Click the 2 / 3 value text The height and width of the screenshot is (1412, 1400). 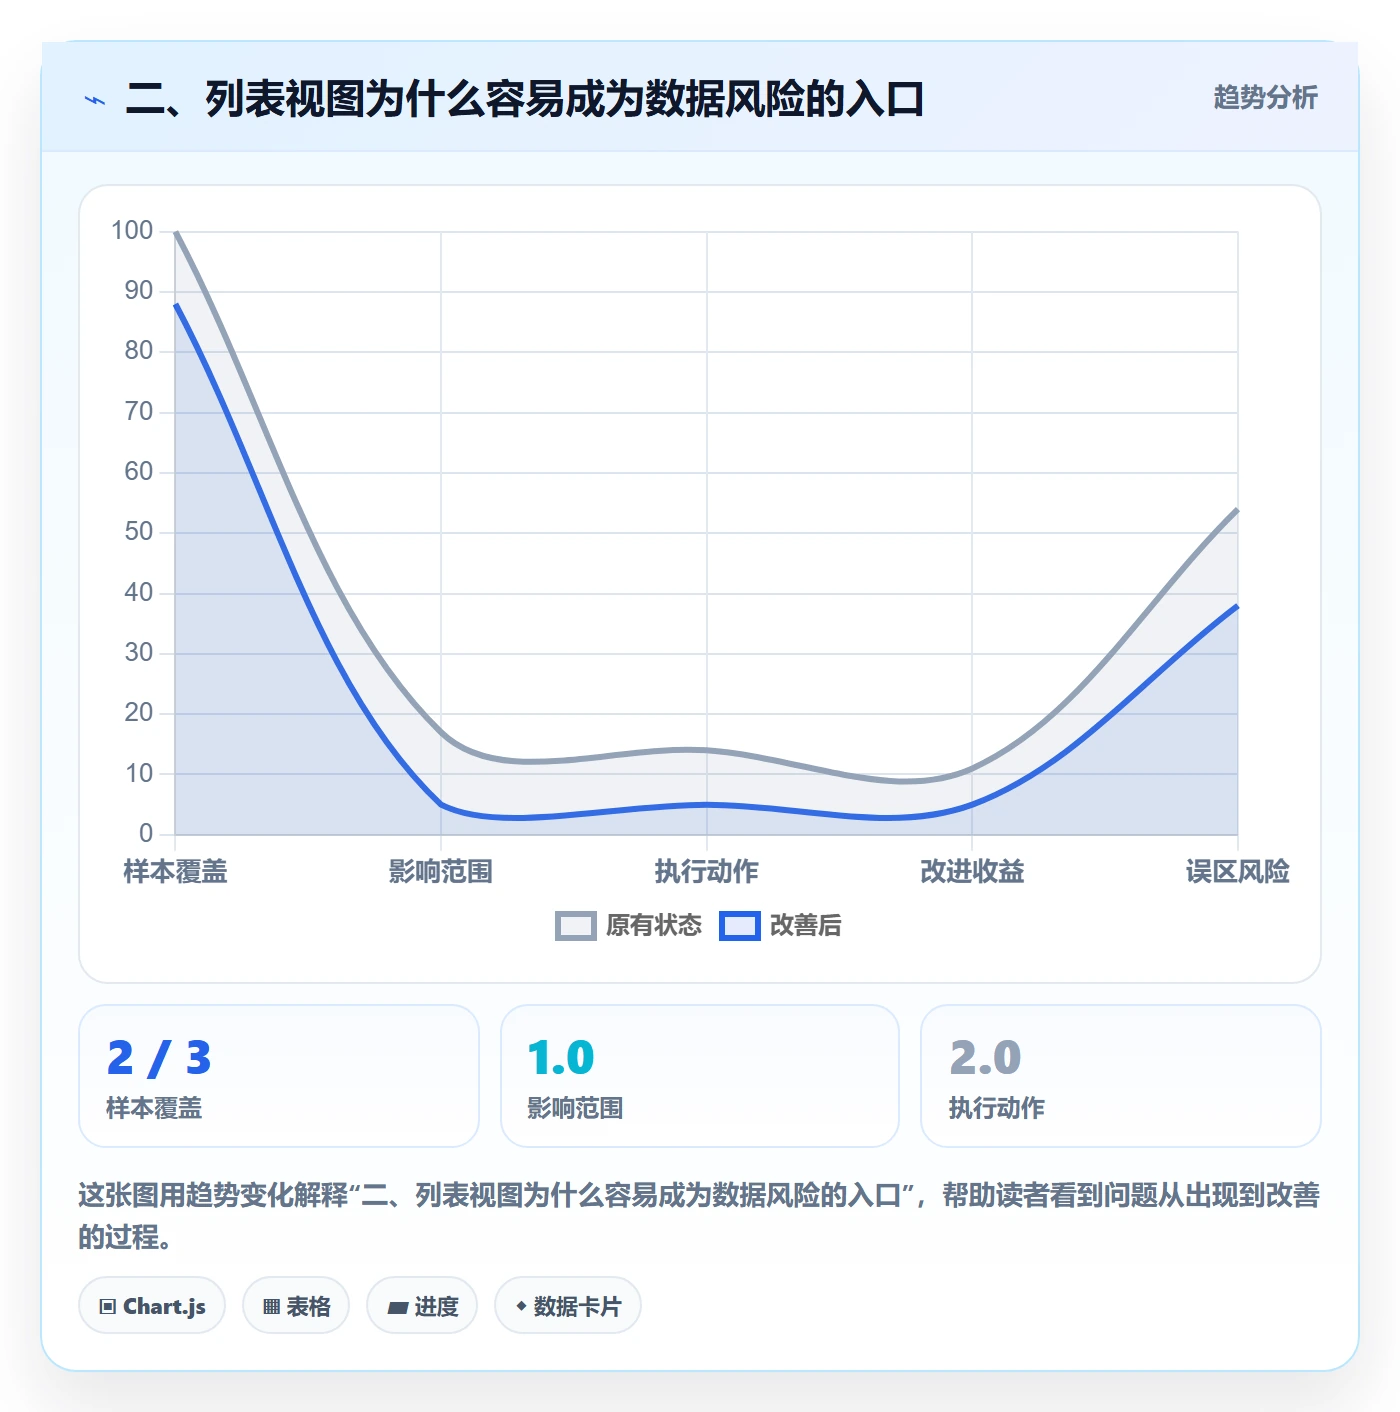[159, 1058]
